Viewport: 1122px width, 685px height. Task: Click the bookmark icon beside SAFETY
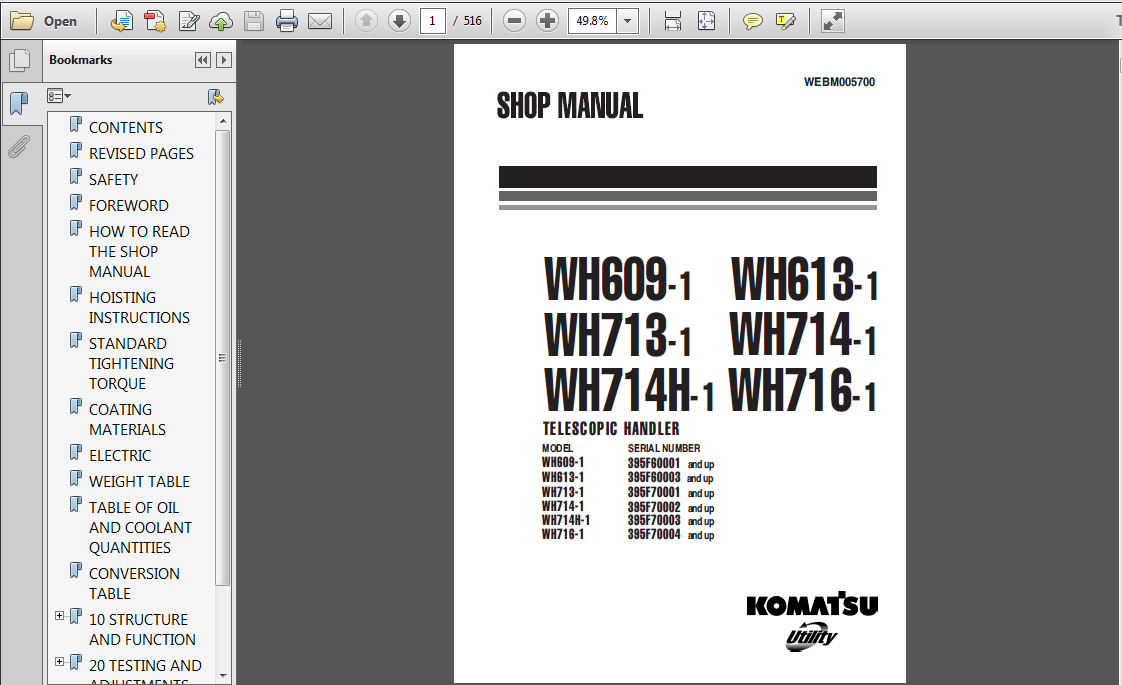tap(75, 177)
